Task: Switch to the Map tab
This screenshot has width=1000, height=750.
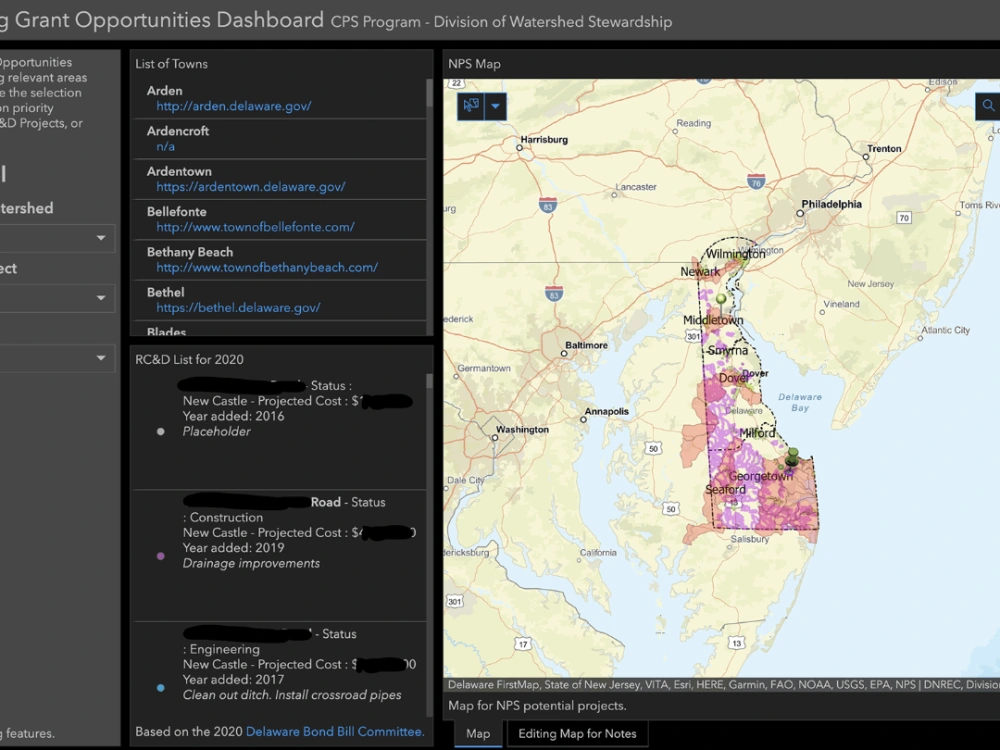Action: pos(478,733)
